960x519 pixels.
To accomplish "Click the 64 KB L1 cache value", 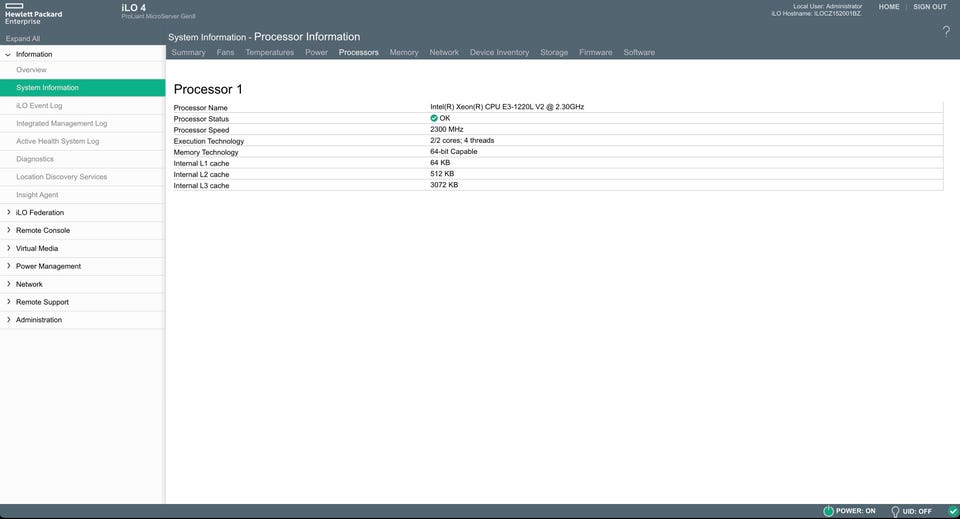I will [x=440, y=162].
